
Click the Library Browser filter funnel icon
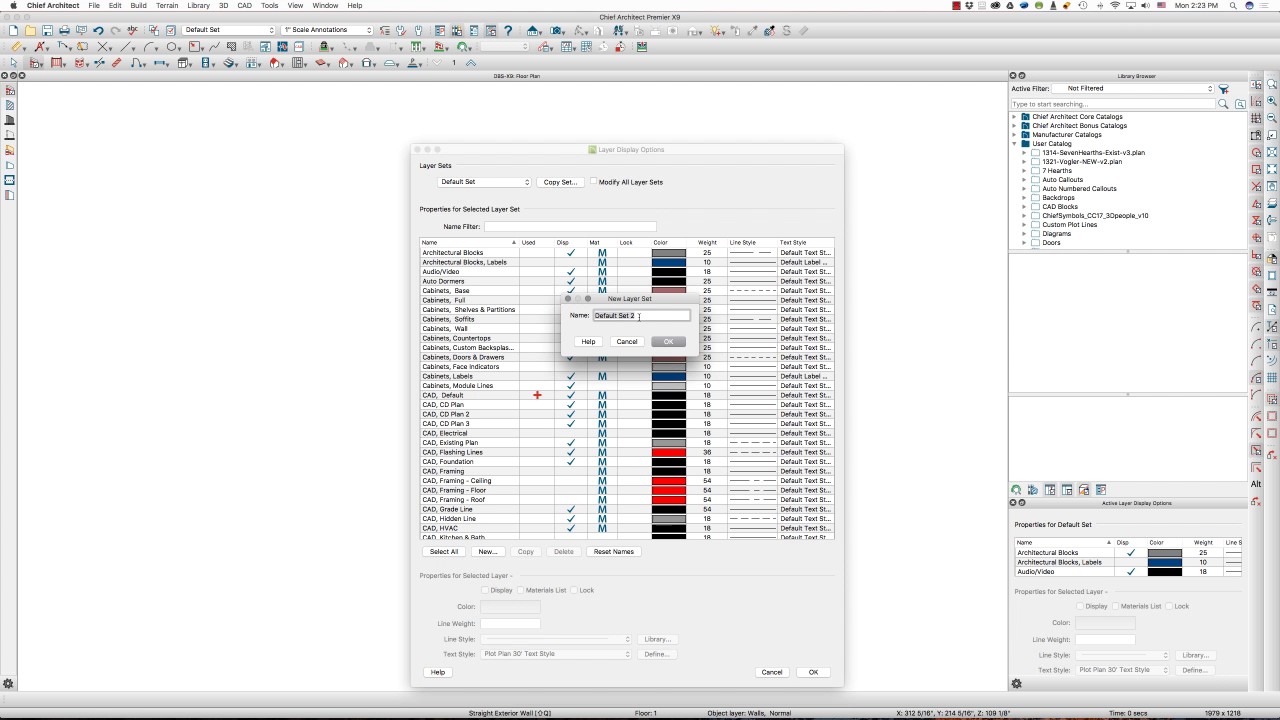coord(1223,89)
